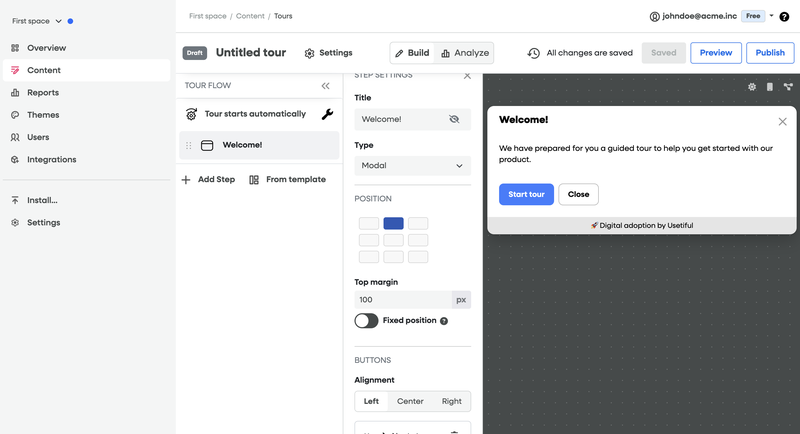
Task: Click the First space breadcrumb link
Action: pyautogui.click(x=208, y=16)
